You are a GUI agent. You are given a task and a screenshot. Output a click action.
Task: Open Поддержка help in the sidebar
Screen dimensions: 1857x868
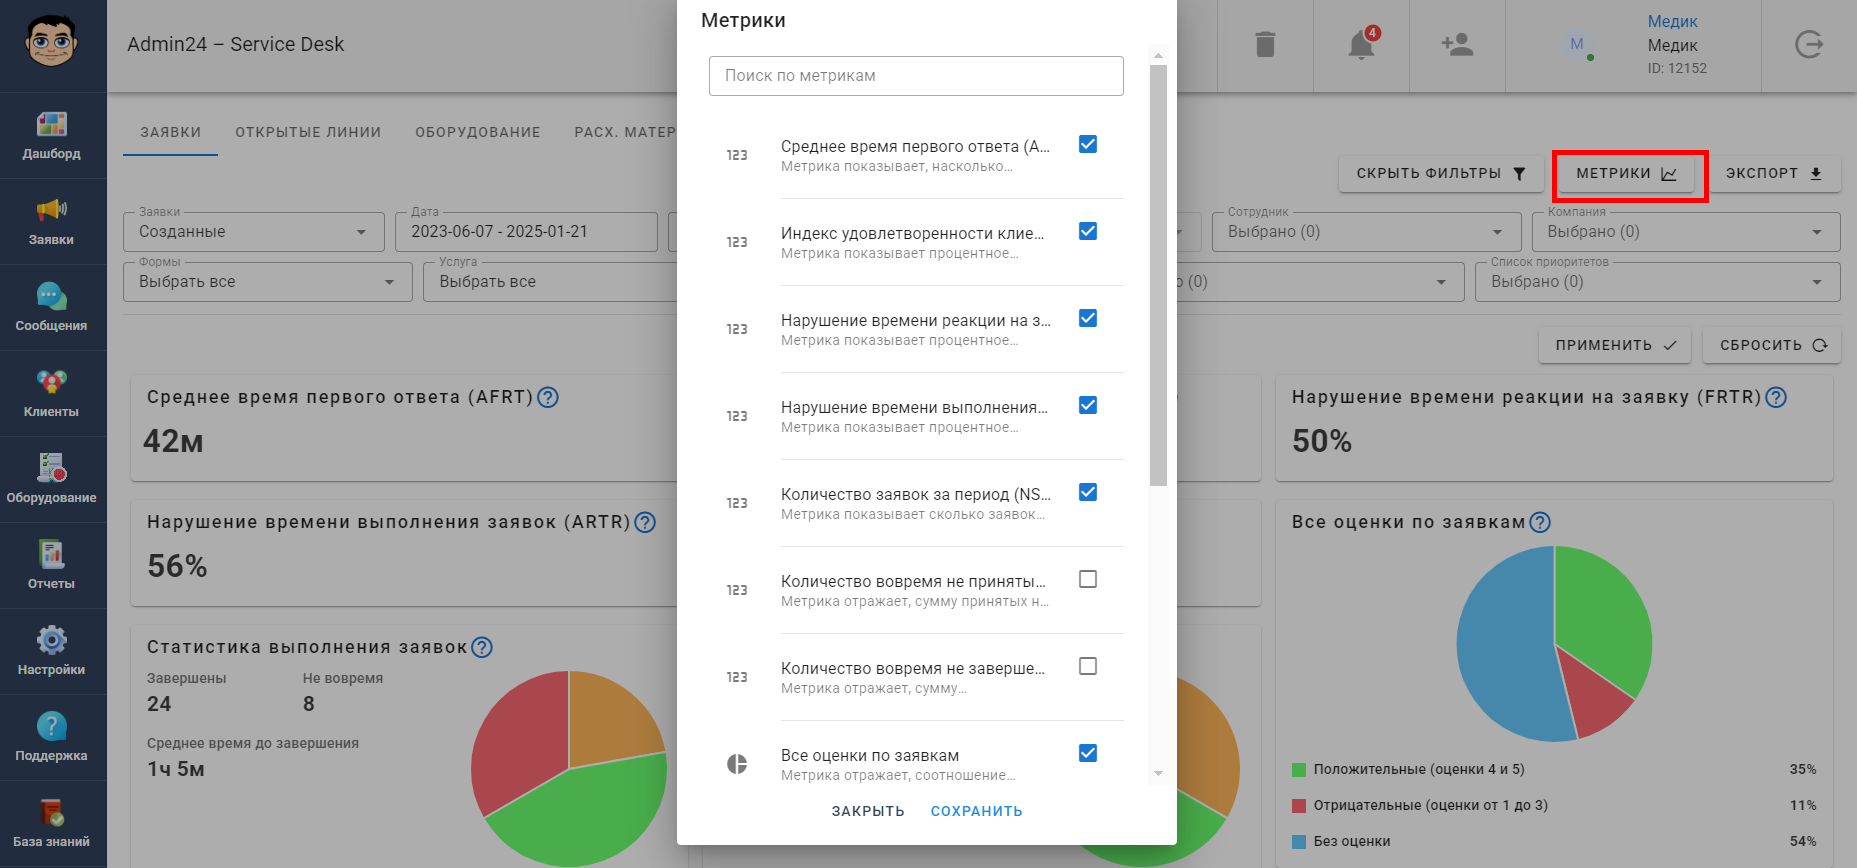click(x=51, y=737)
